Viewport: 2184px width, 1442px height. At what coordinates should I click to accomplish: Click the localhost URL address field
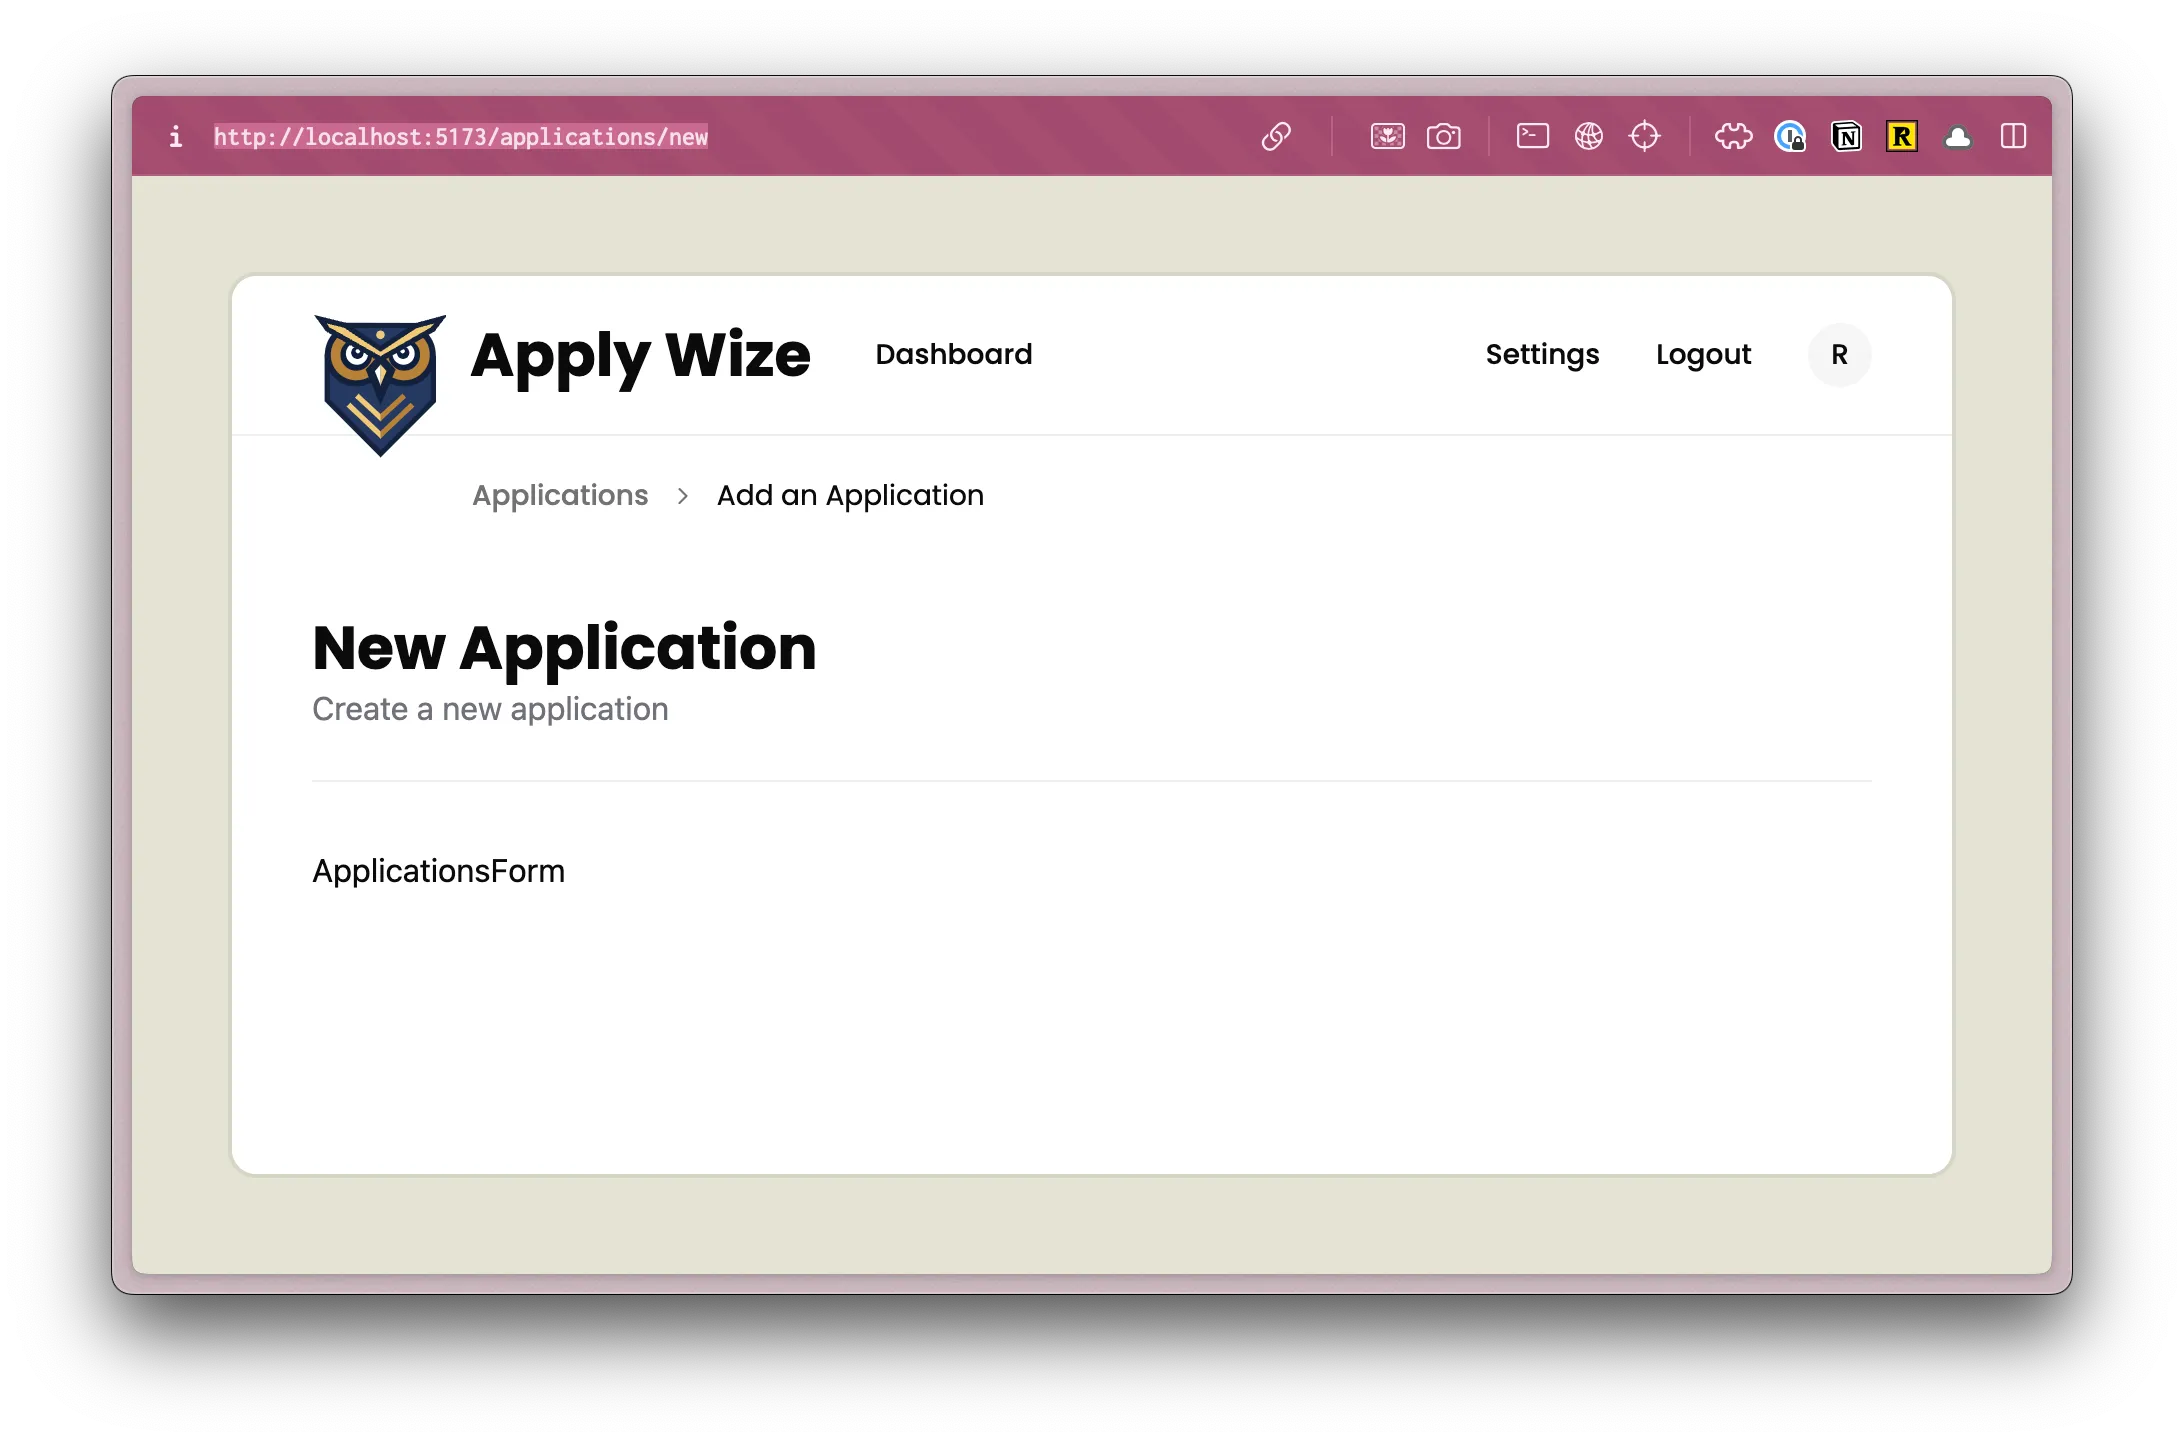coord(461,137)
